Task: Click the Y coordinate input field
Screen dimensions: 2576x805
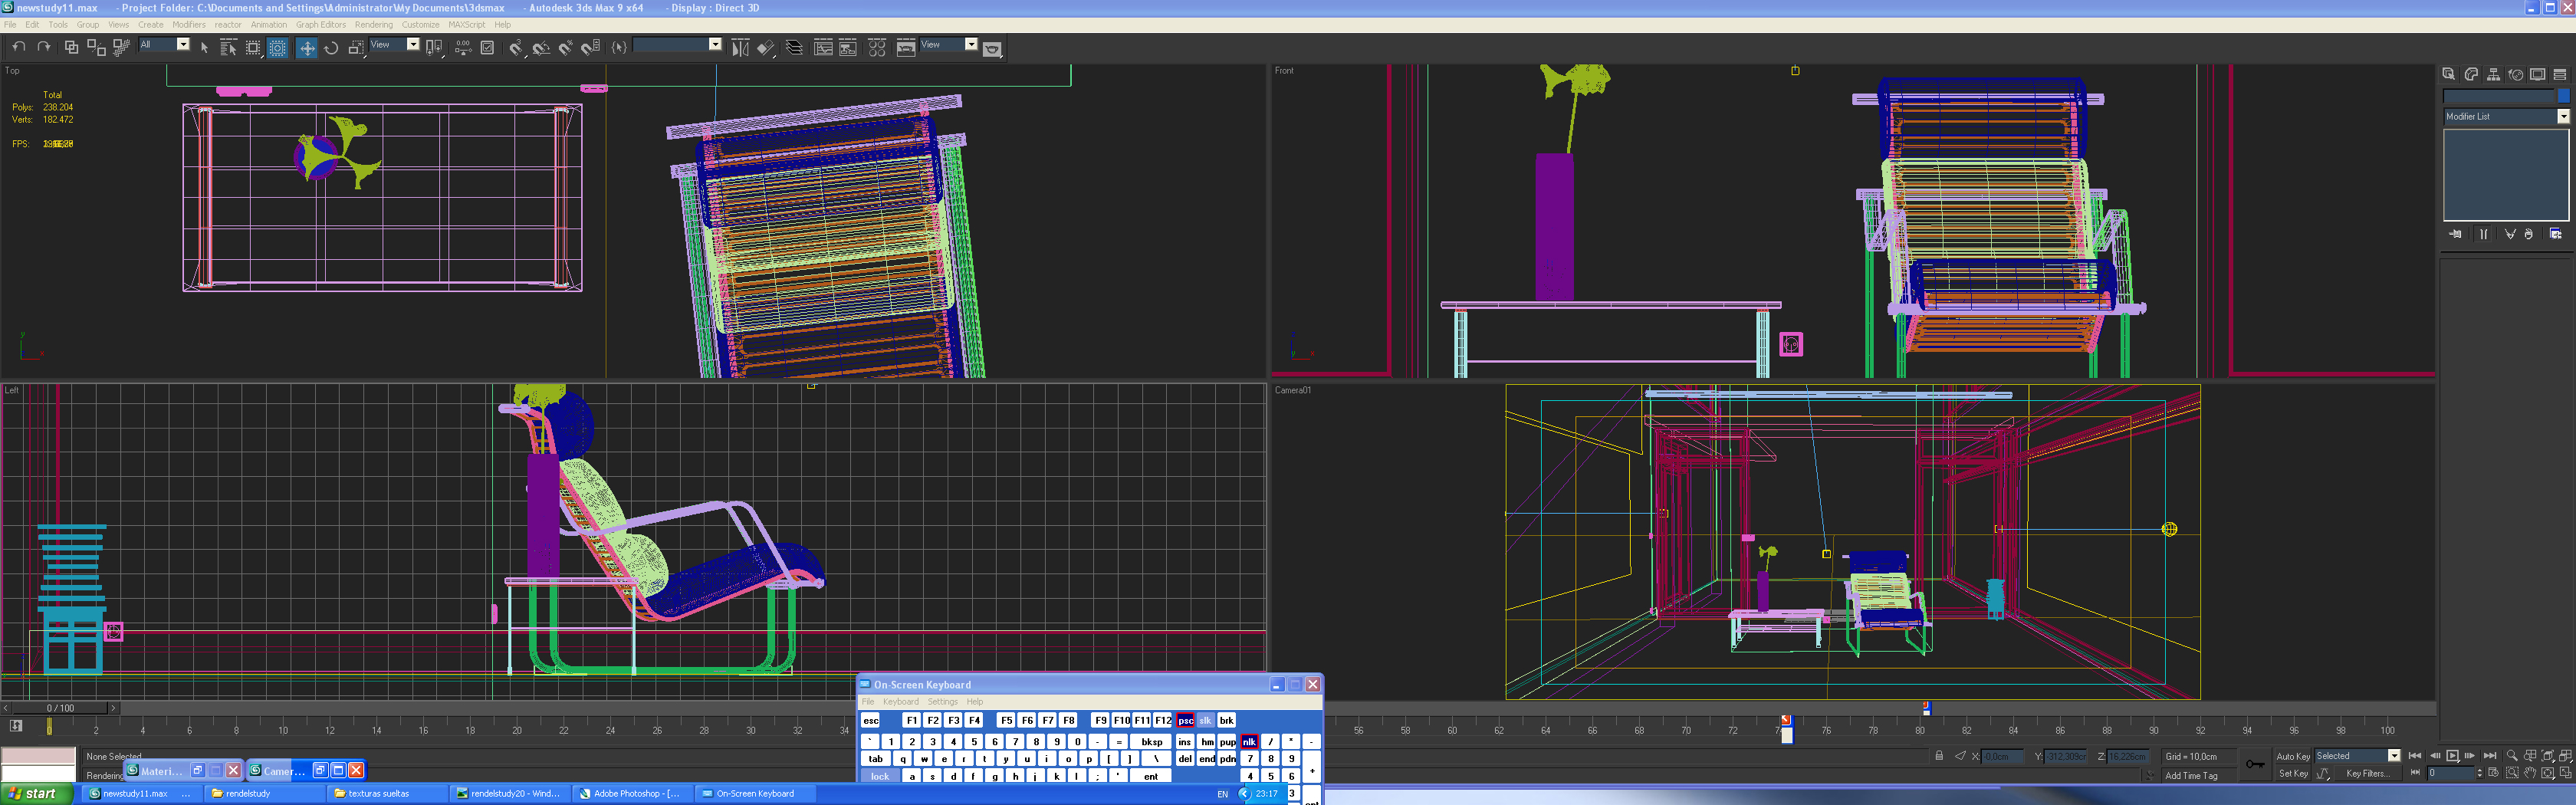Action: (x=2066, y=756)
